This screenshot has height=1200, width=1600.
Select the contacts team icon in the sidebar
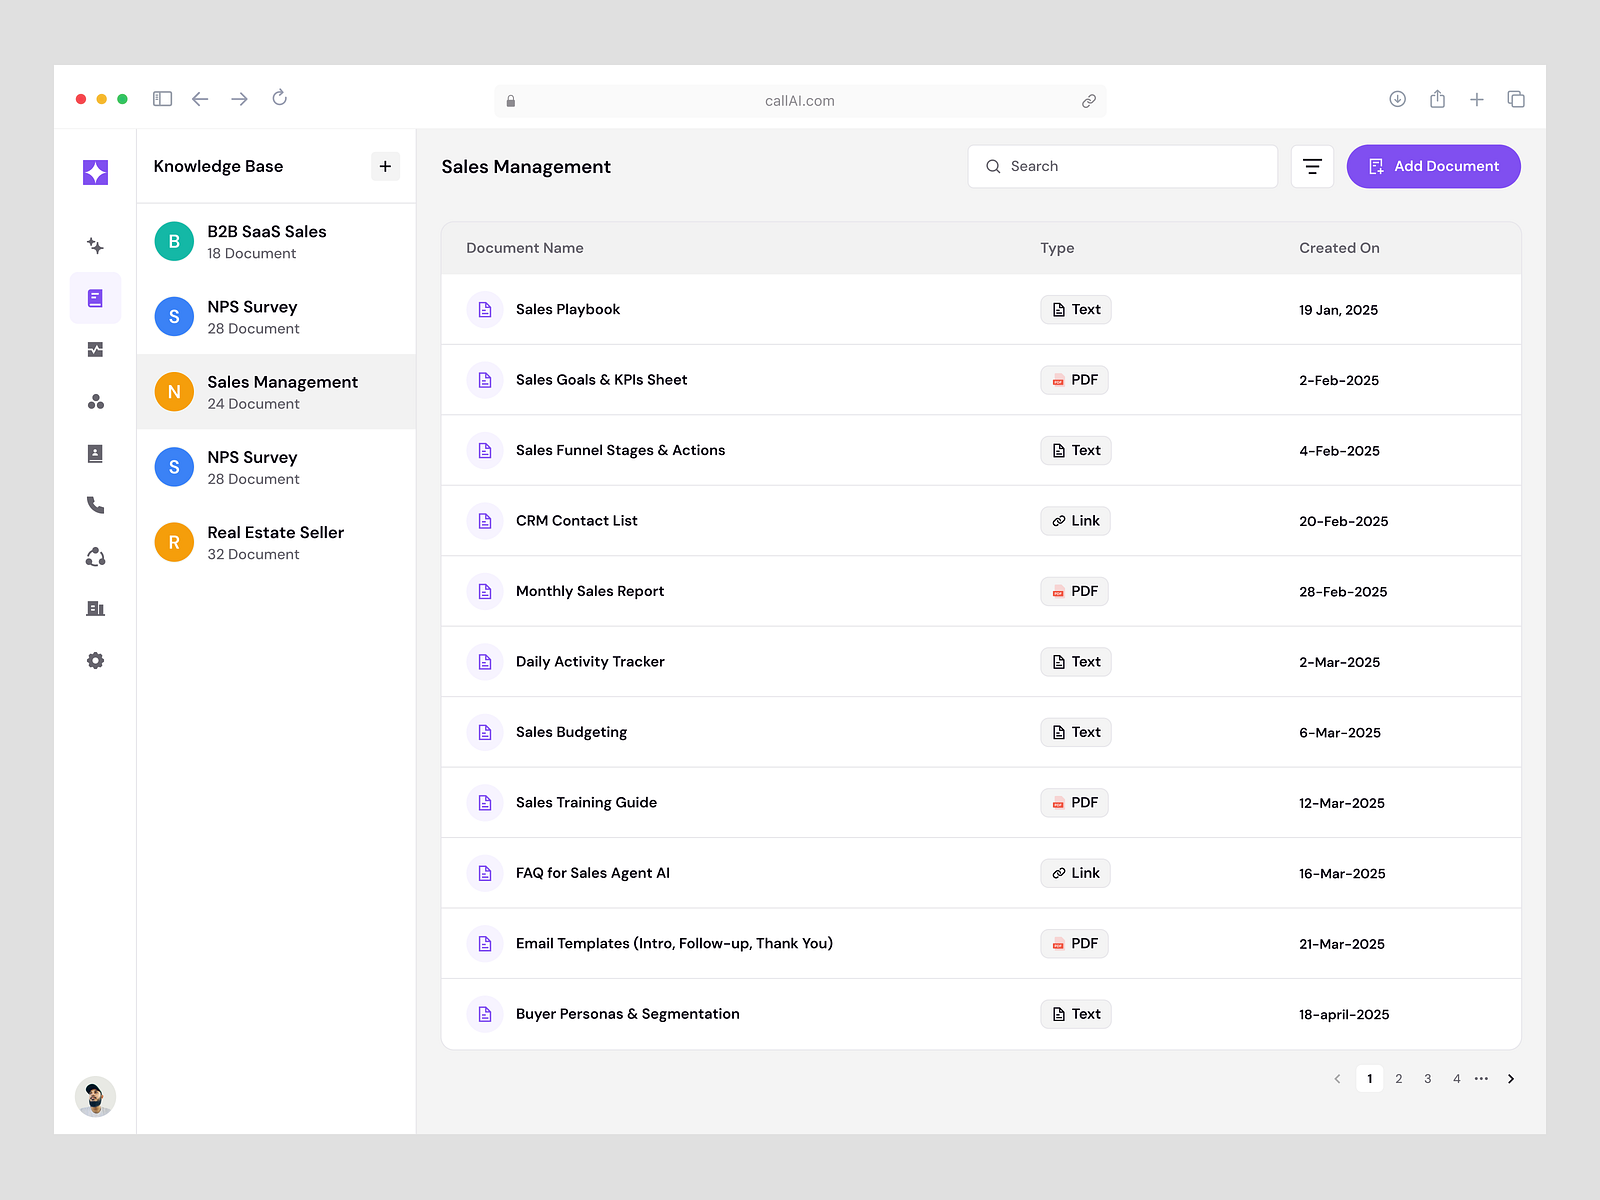(95, 401)
